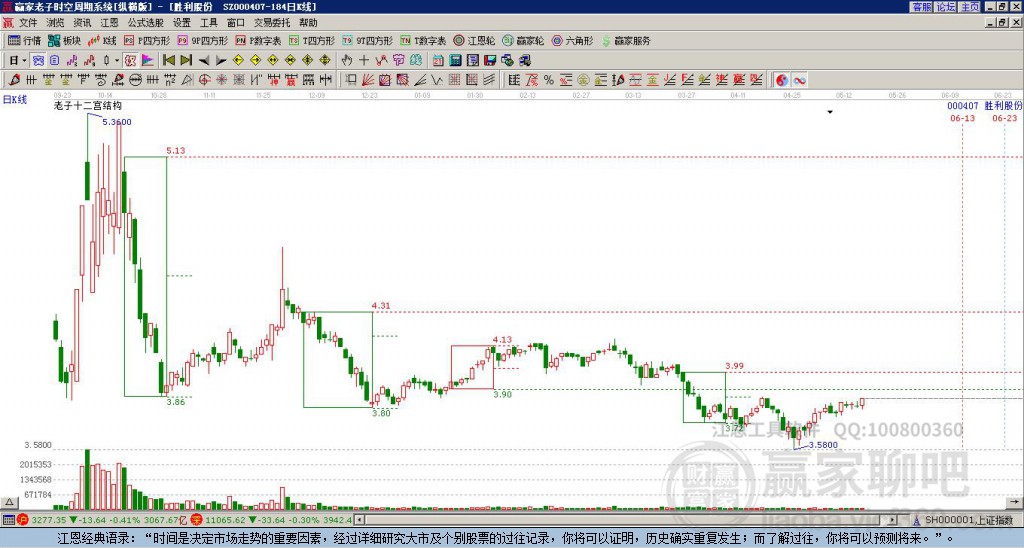
Task: Click the 06-23 date marker
Action: click(x=1004, y=118)
